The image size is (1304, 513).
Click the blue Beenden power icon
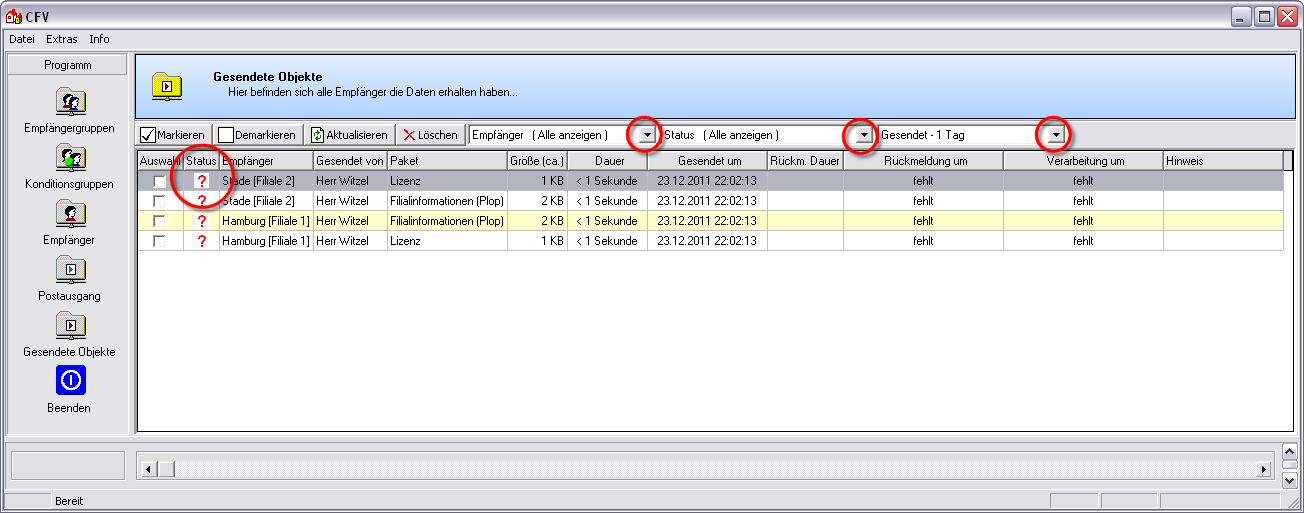tap(70, 381)
